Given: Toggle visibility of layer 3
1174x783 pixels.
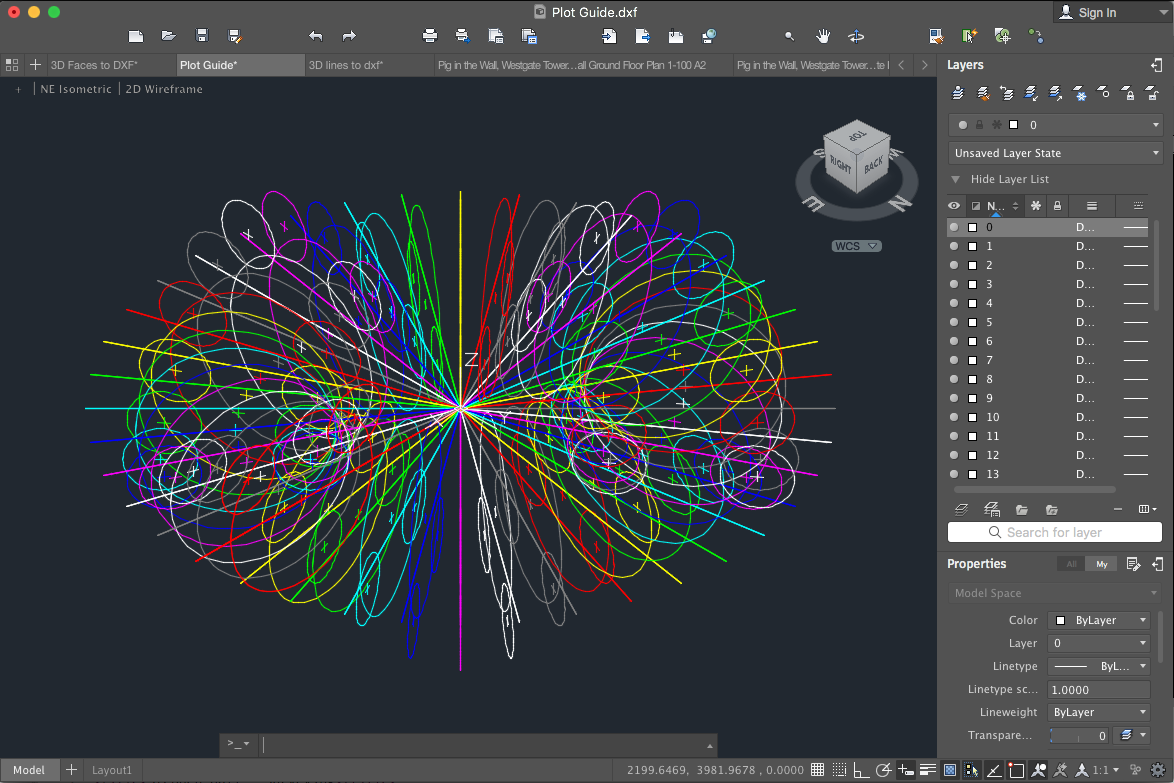Looking at the screenshot, I should pos(954,285).
